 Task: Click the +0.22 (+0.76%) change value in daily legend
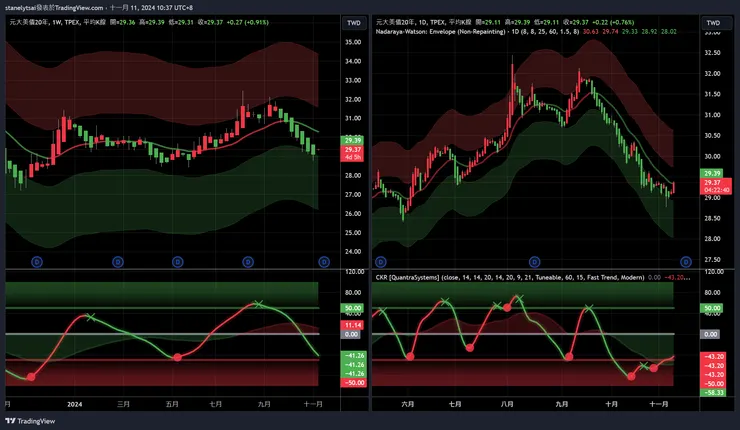pyautogui.click(x=613, y=22)
